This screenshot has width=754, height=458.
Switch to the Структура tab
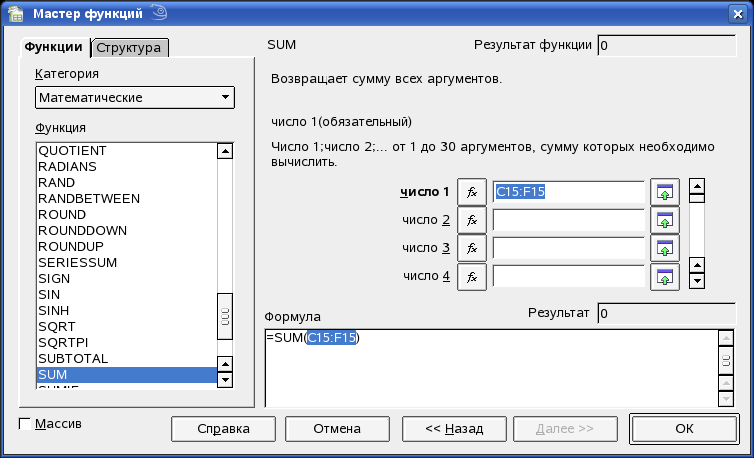tap(130, 48)
